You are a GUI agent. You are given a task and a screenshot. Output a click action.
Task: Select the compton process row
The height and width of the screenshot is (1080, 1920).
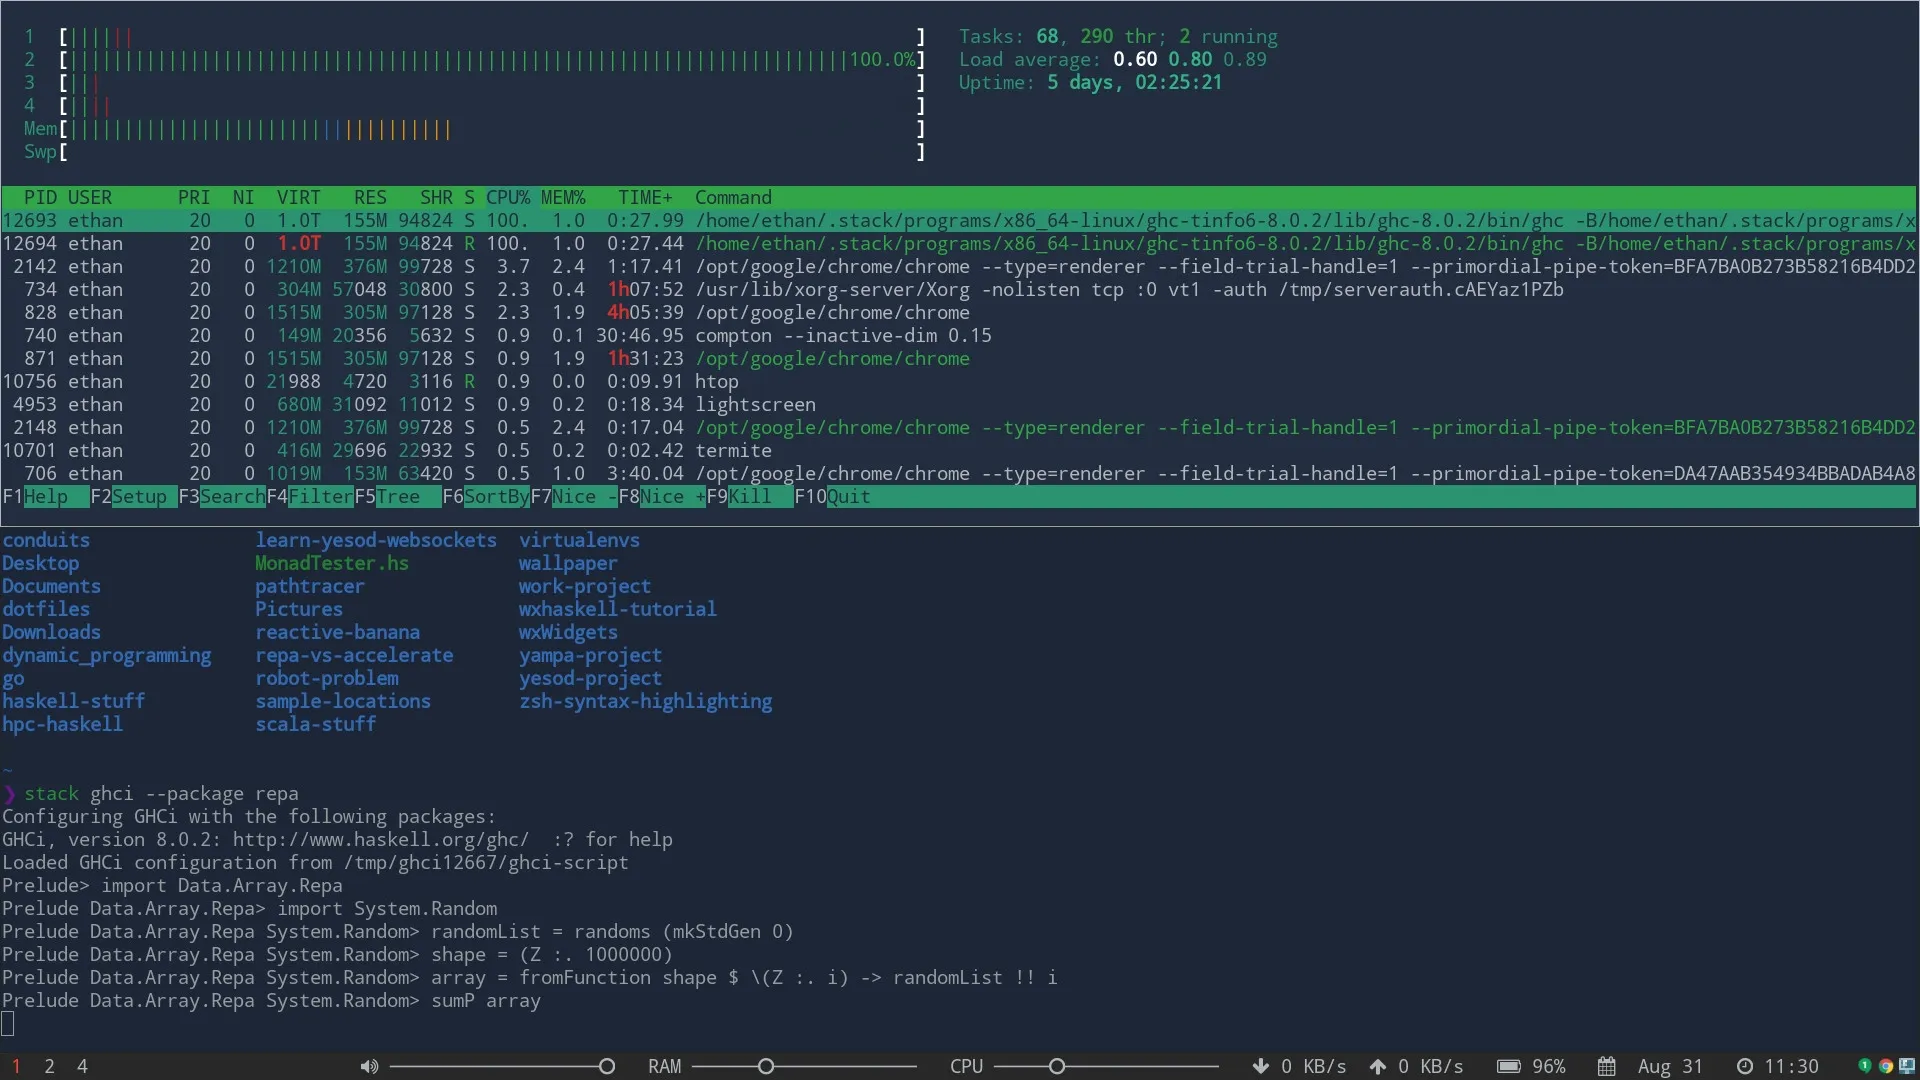pos(959,335)
